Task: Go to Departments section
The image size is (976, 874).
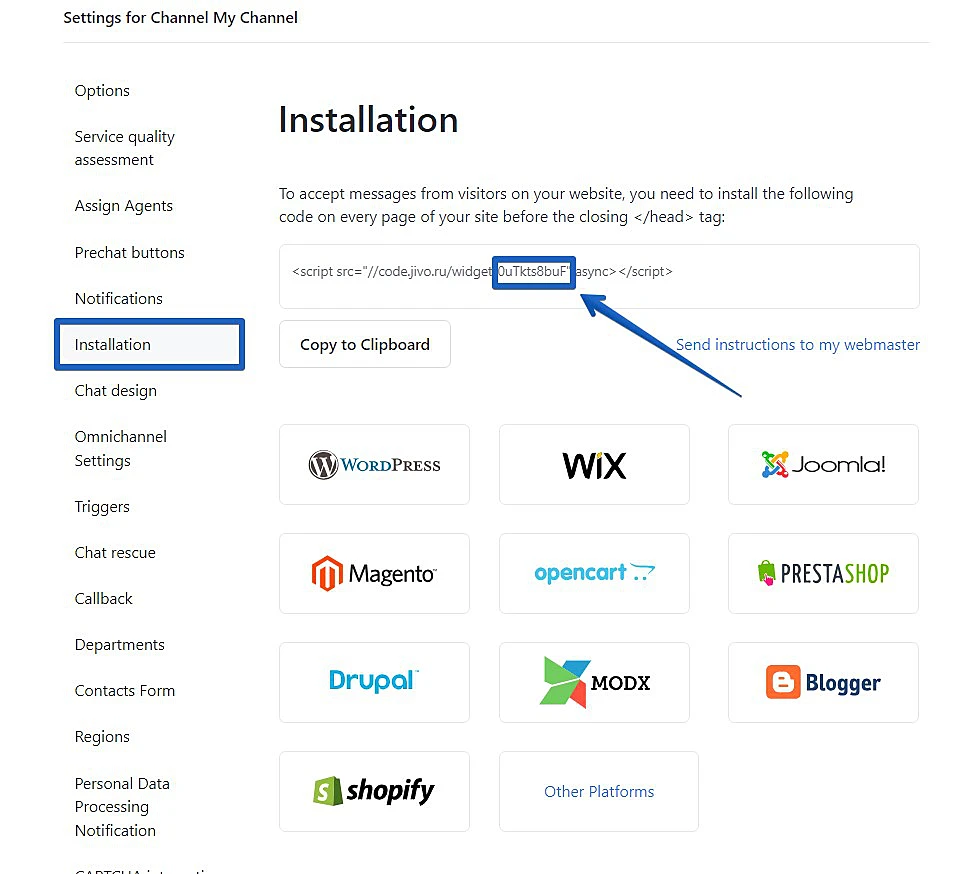Action: click(120, 645)
